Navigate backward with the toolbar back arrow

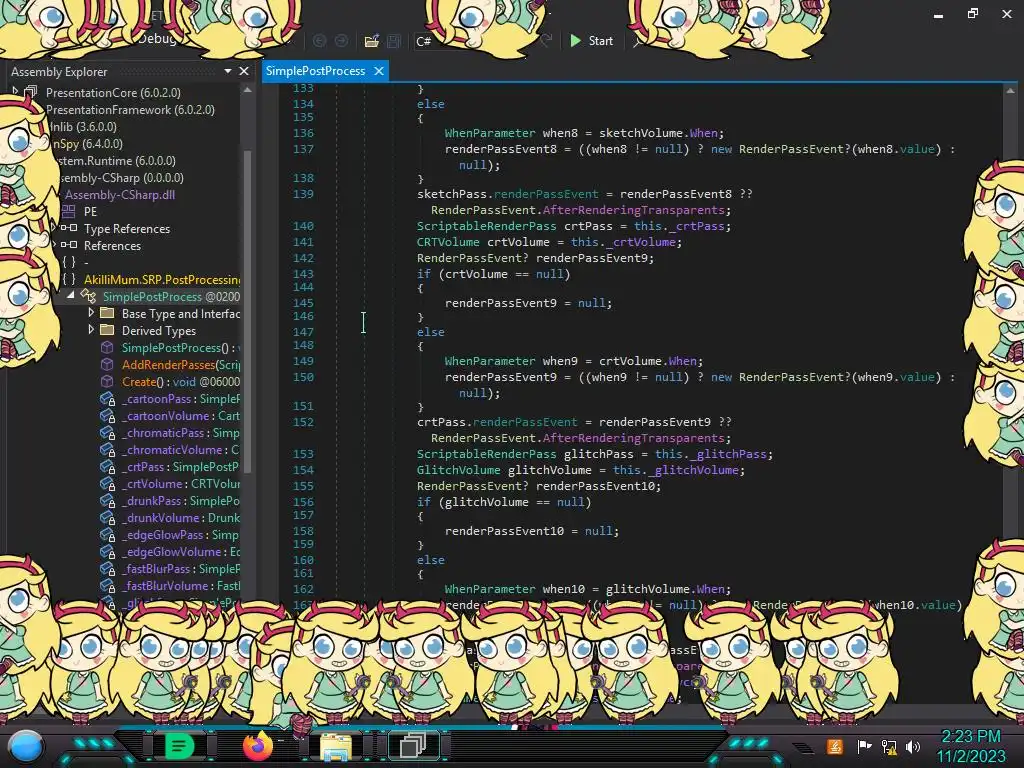[319, 41]
